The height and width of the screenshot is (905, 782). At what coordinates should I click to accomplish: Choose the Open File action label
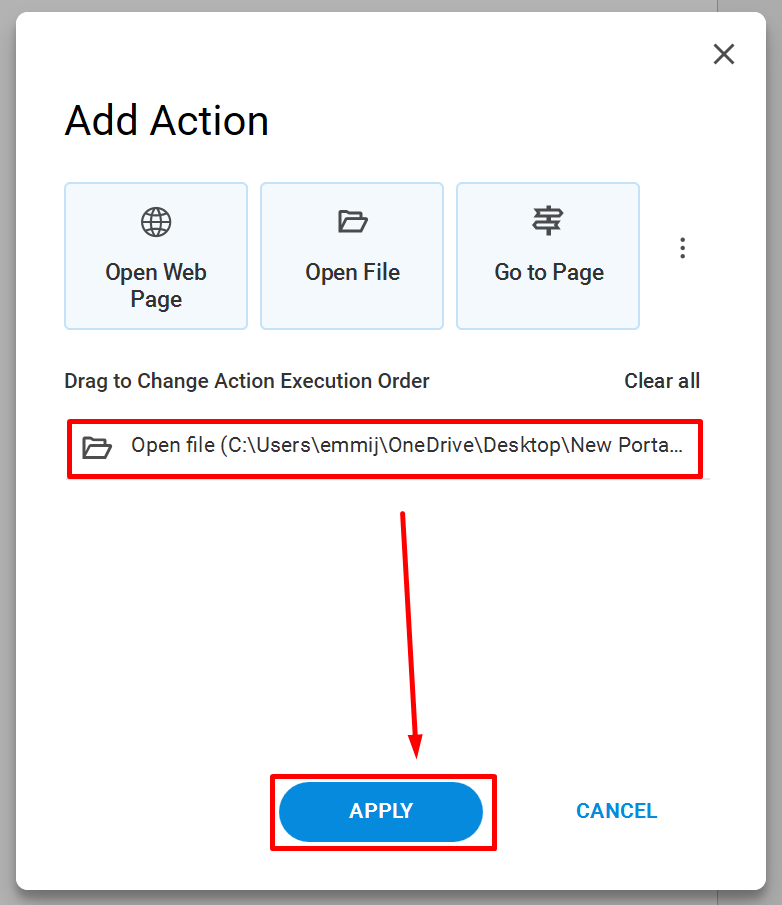pyautogui.click(x=352, y=272)
